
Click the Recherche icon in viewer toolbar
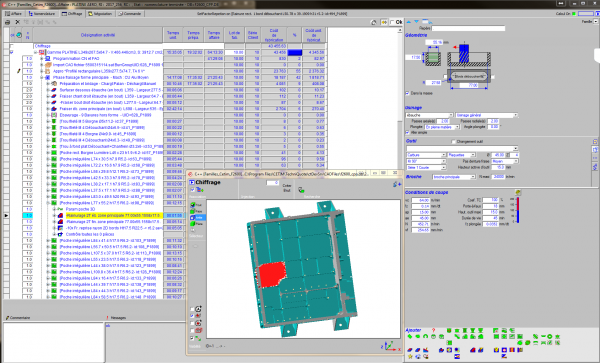(x=301, y=190)
